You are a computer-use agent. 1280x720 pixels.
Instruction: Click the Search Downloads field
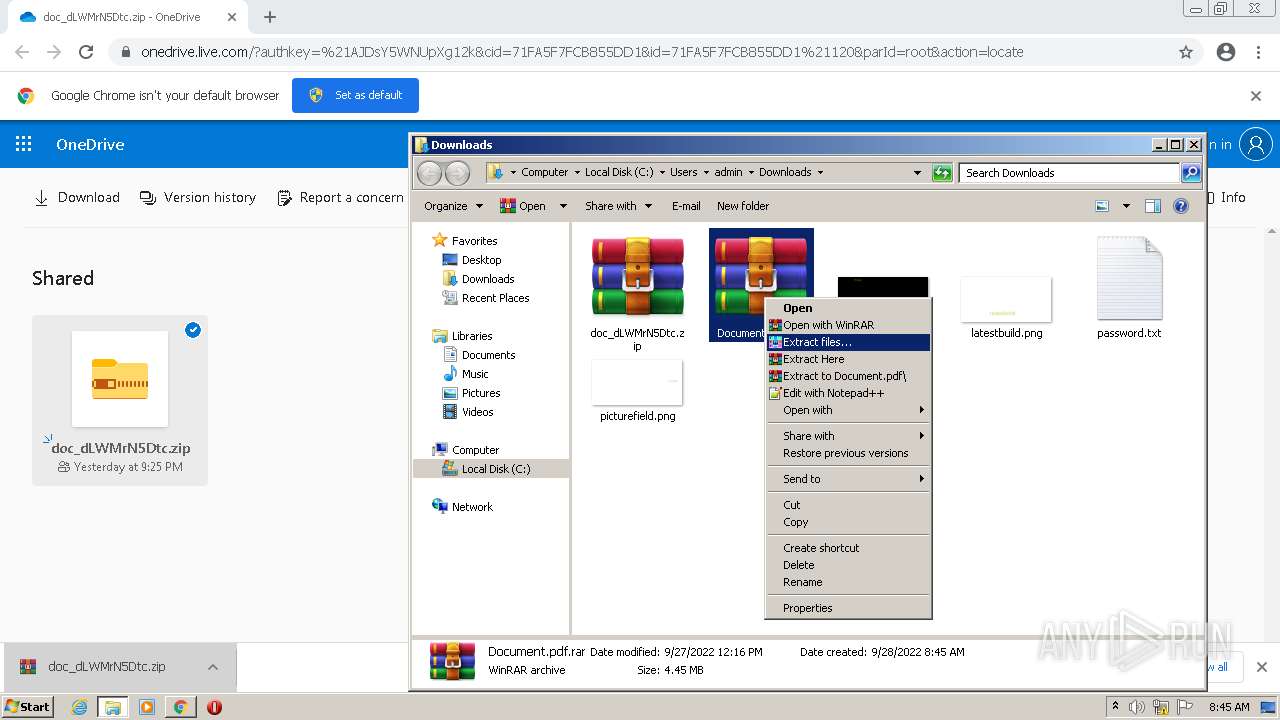click(x=1068, y=173)
